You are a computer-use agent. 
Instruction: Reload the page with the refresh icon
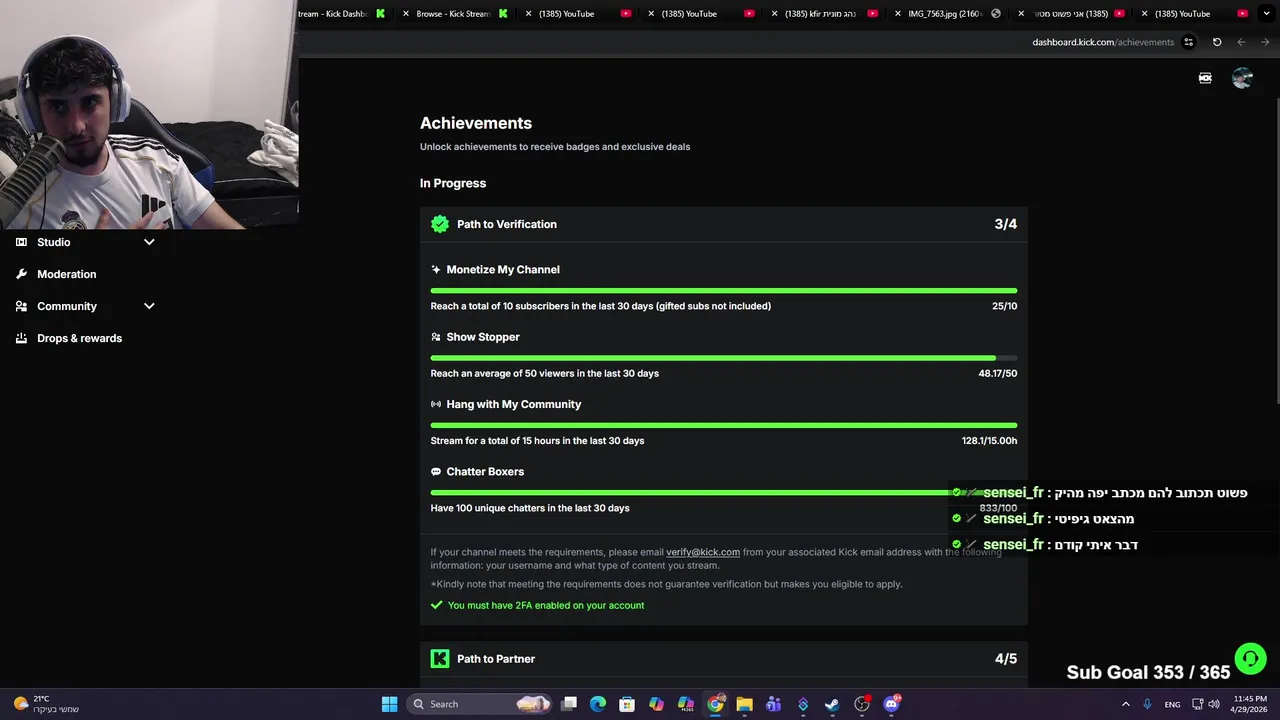tap(1217, 42)
